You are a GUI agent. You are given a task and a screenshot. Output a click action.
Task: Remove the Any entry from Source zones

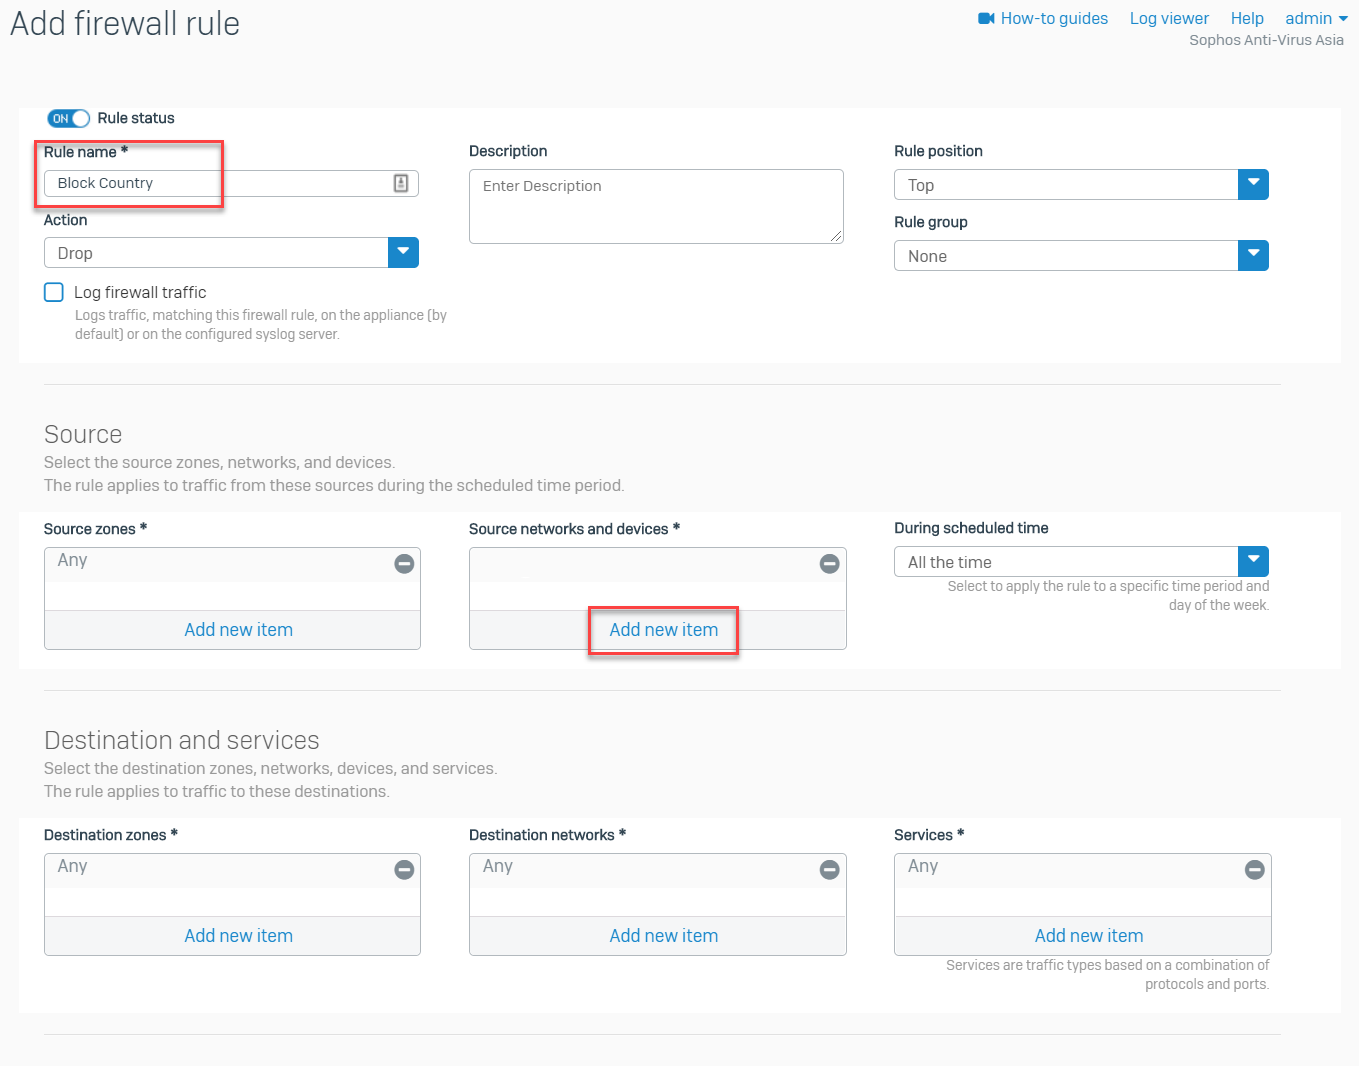tap(404, 564)
